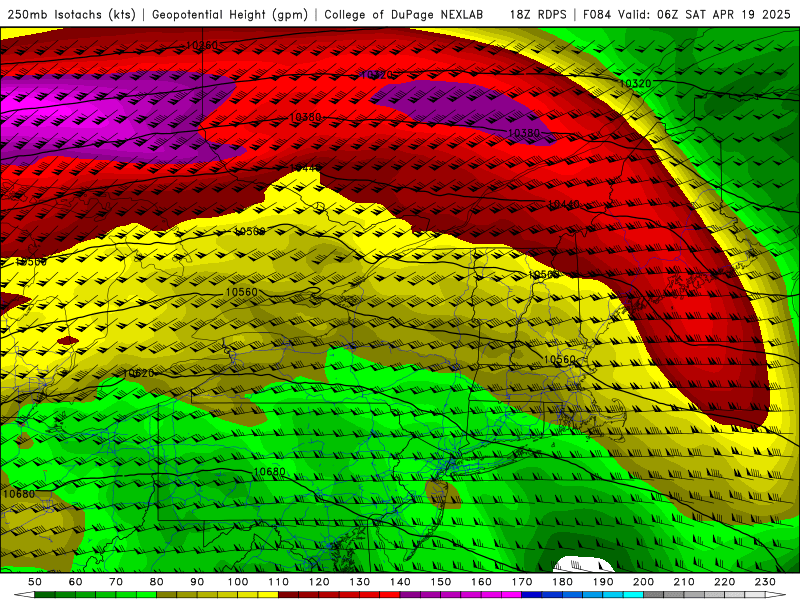Click the "F084 Valid: 06Z SAT APR 19 2025" text
The height and width of the screenshot is (600, 800).
686,15
